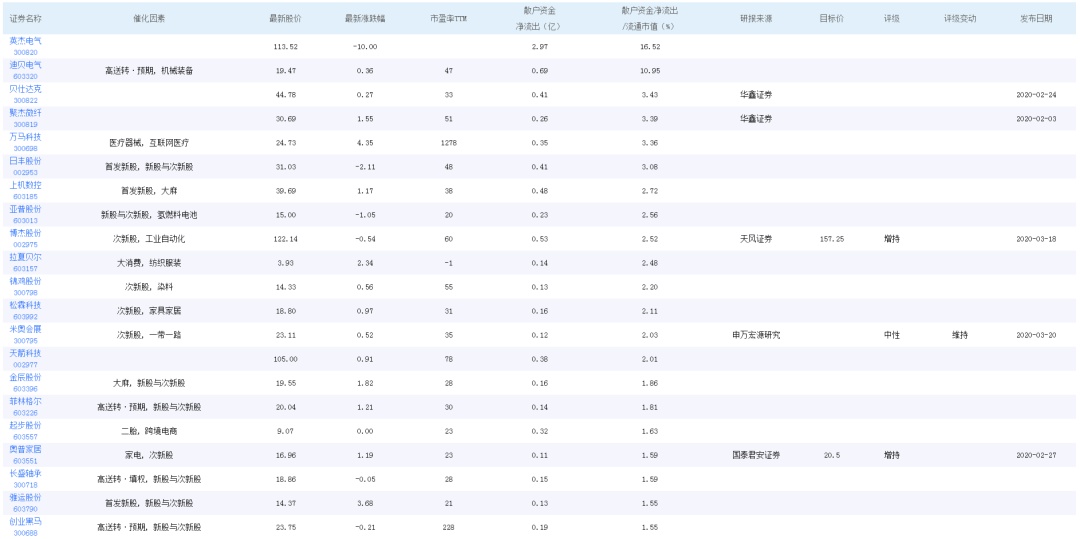Viewport: 1080px width, 539px height.
Task: Select the date 2020-02-27
Action: point(1036,455)
